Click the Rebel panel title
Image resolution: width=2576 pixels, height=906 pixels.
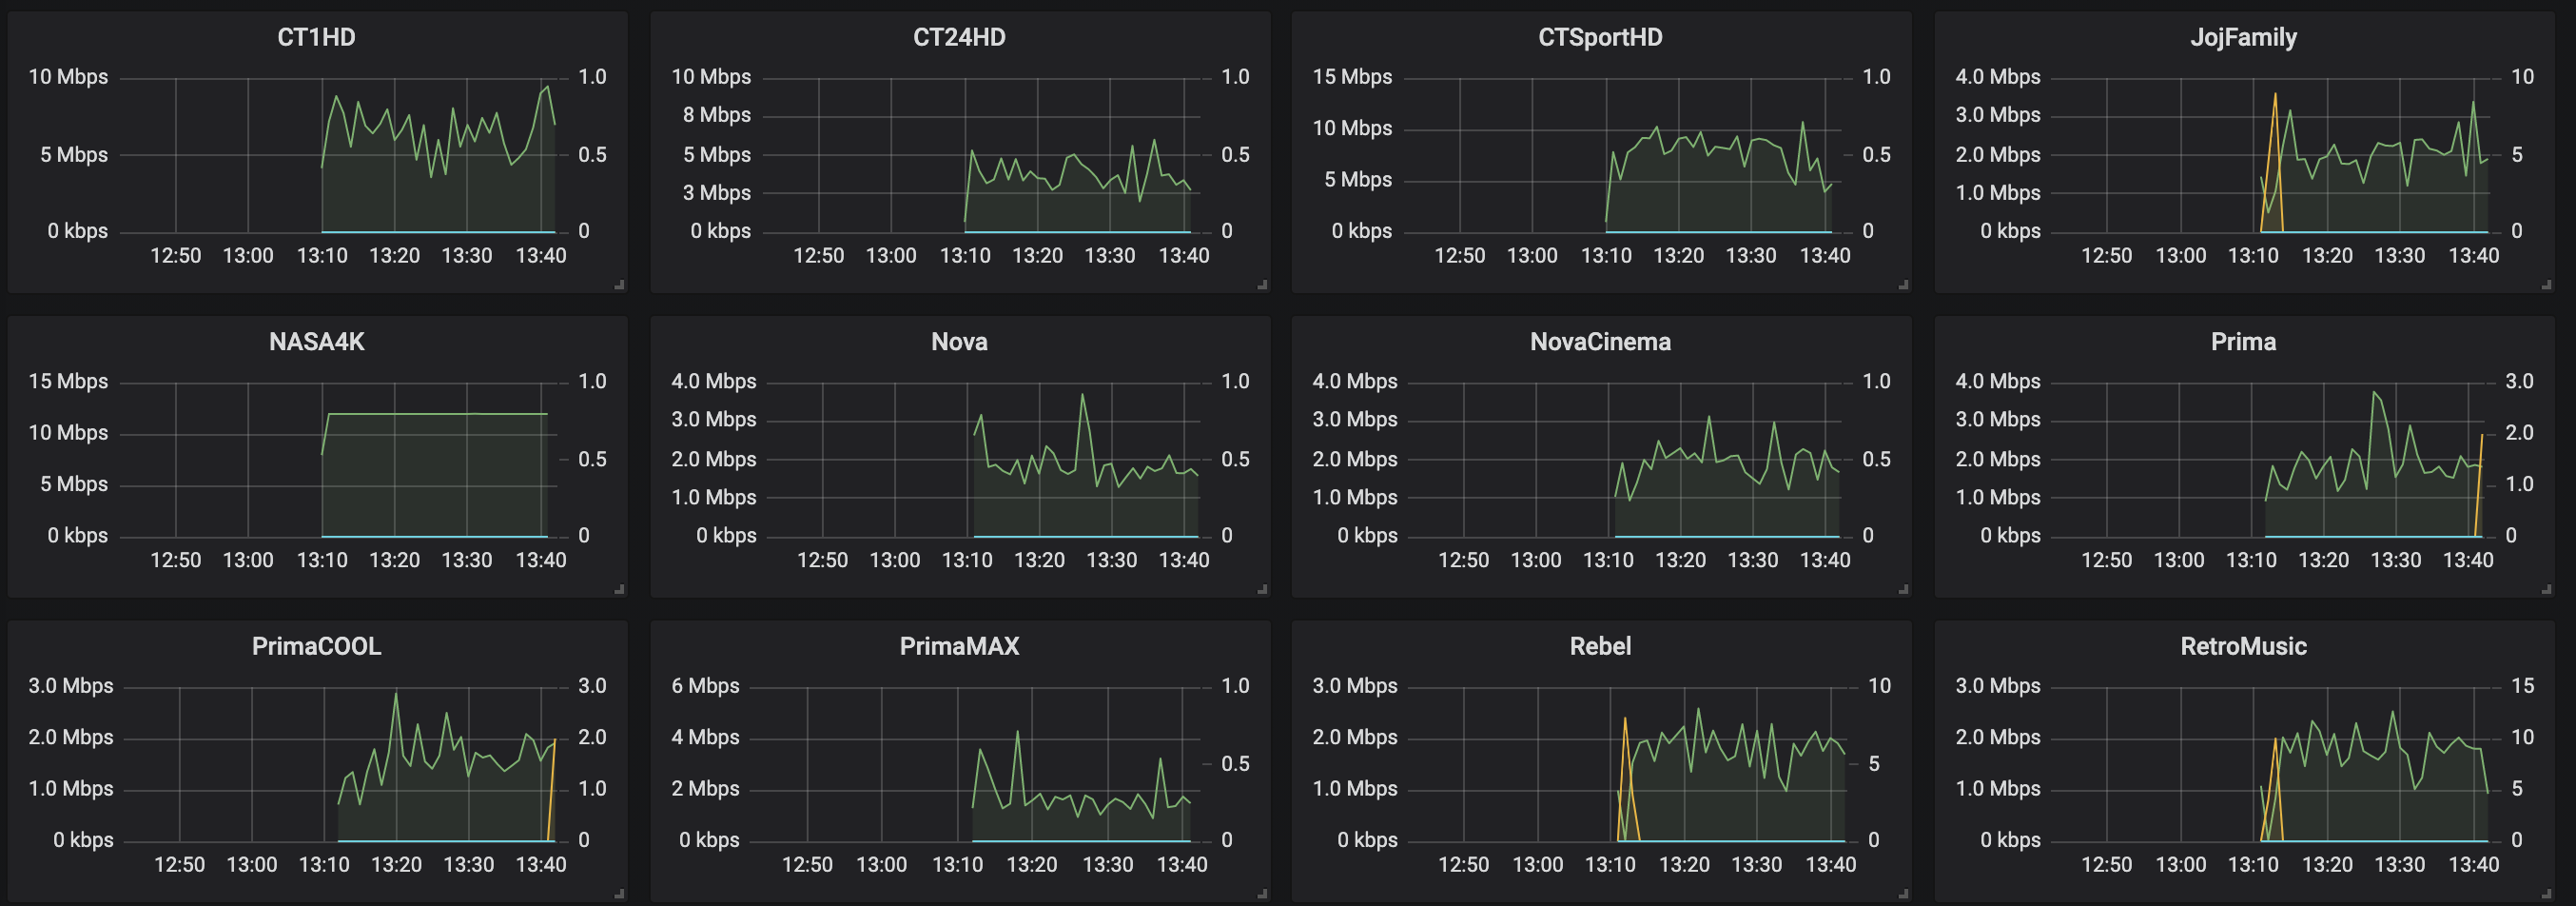click(1600, 646)
